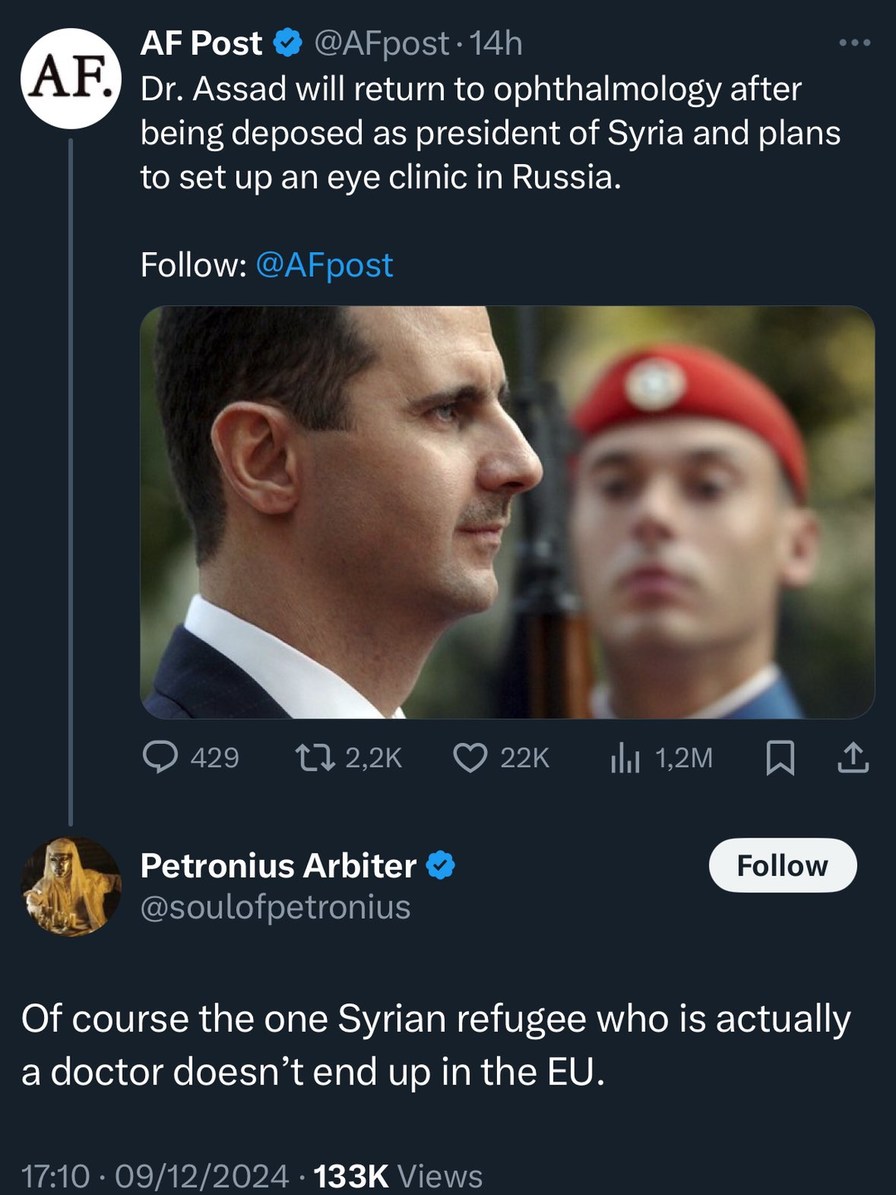Open view analytics bar chart icon

click(625, 758)
